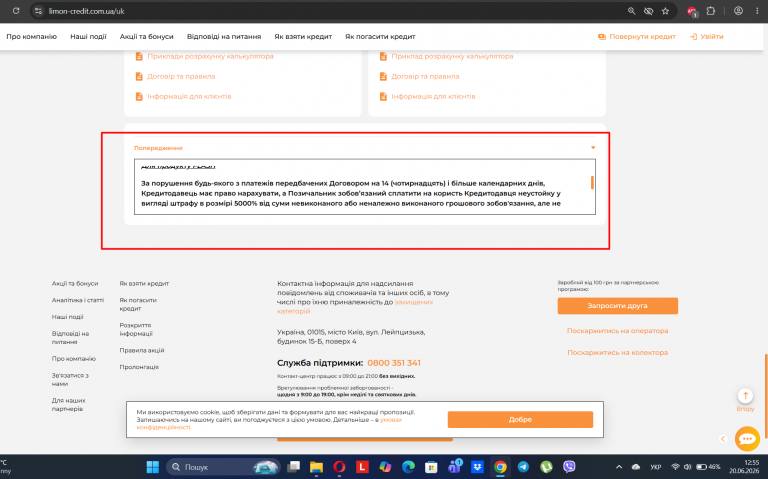Open the footer Для наших партнерів link
Image resolution: width=768 pixels, height=479 pixels.
click(69, 405)
